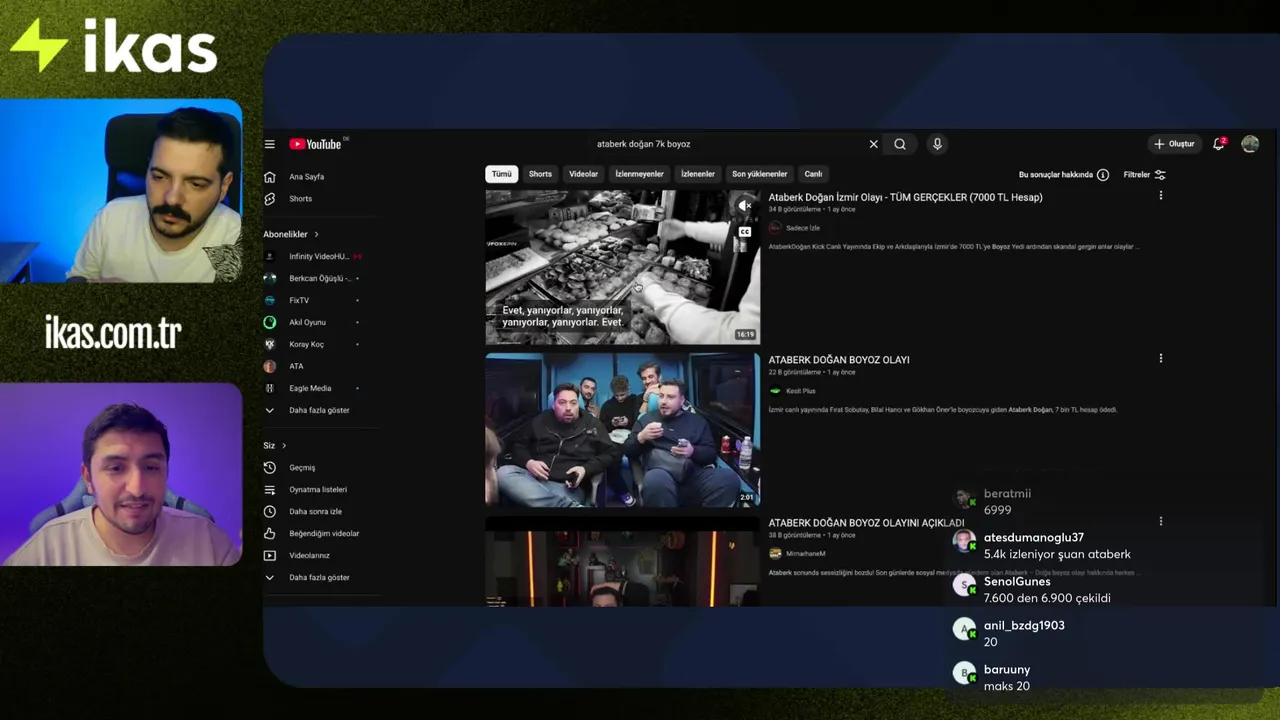
Task: Open the more options menu for the BOYOZ OLAYI video
Action: coord(1161,358)
